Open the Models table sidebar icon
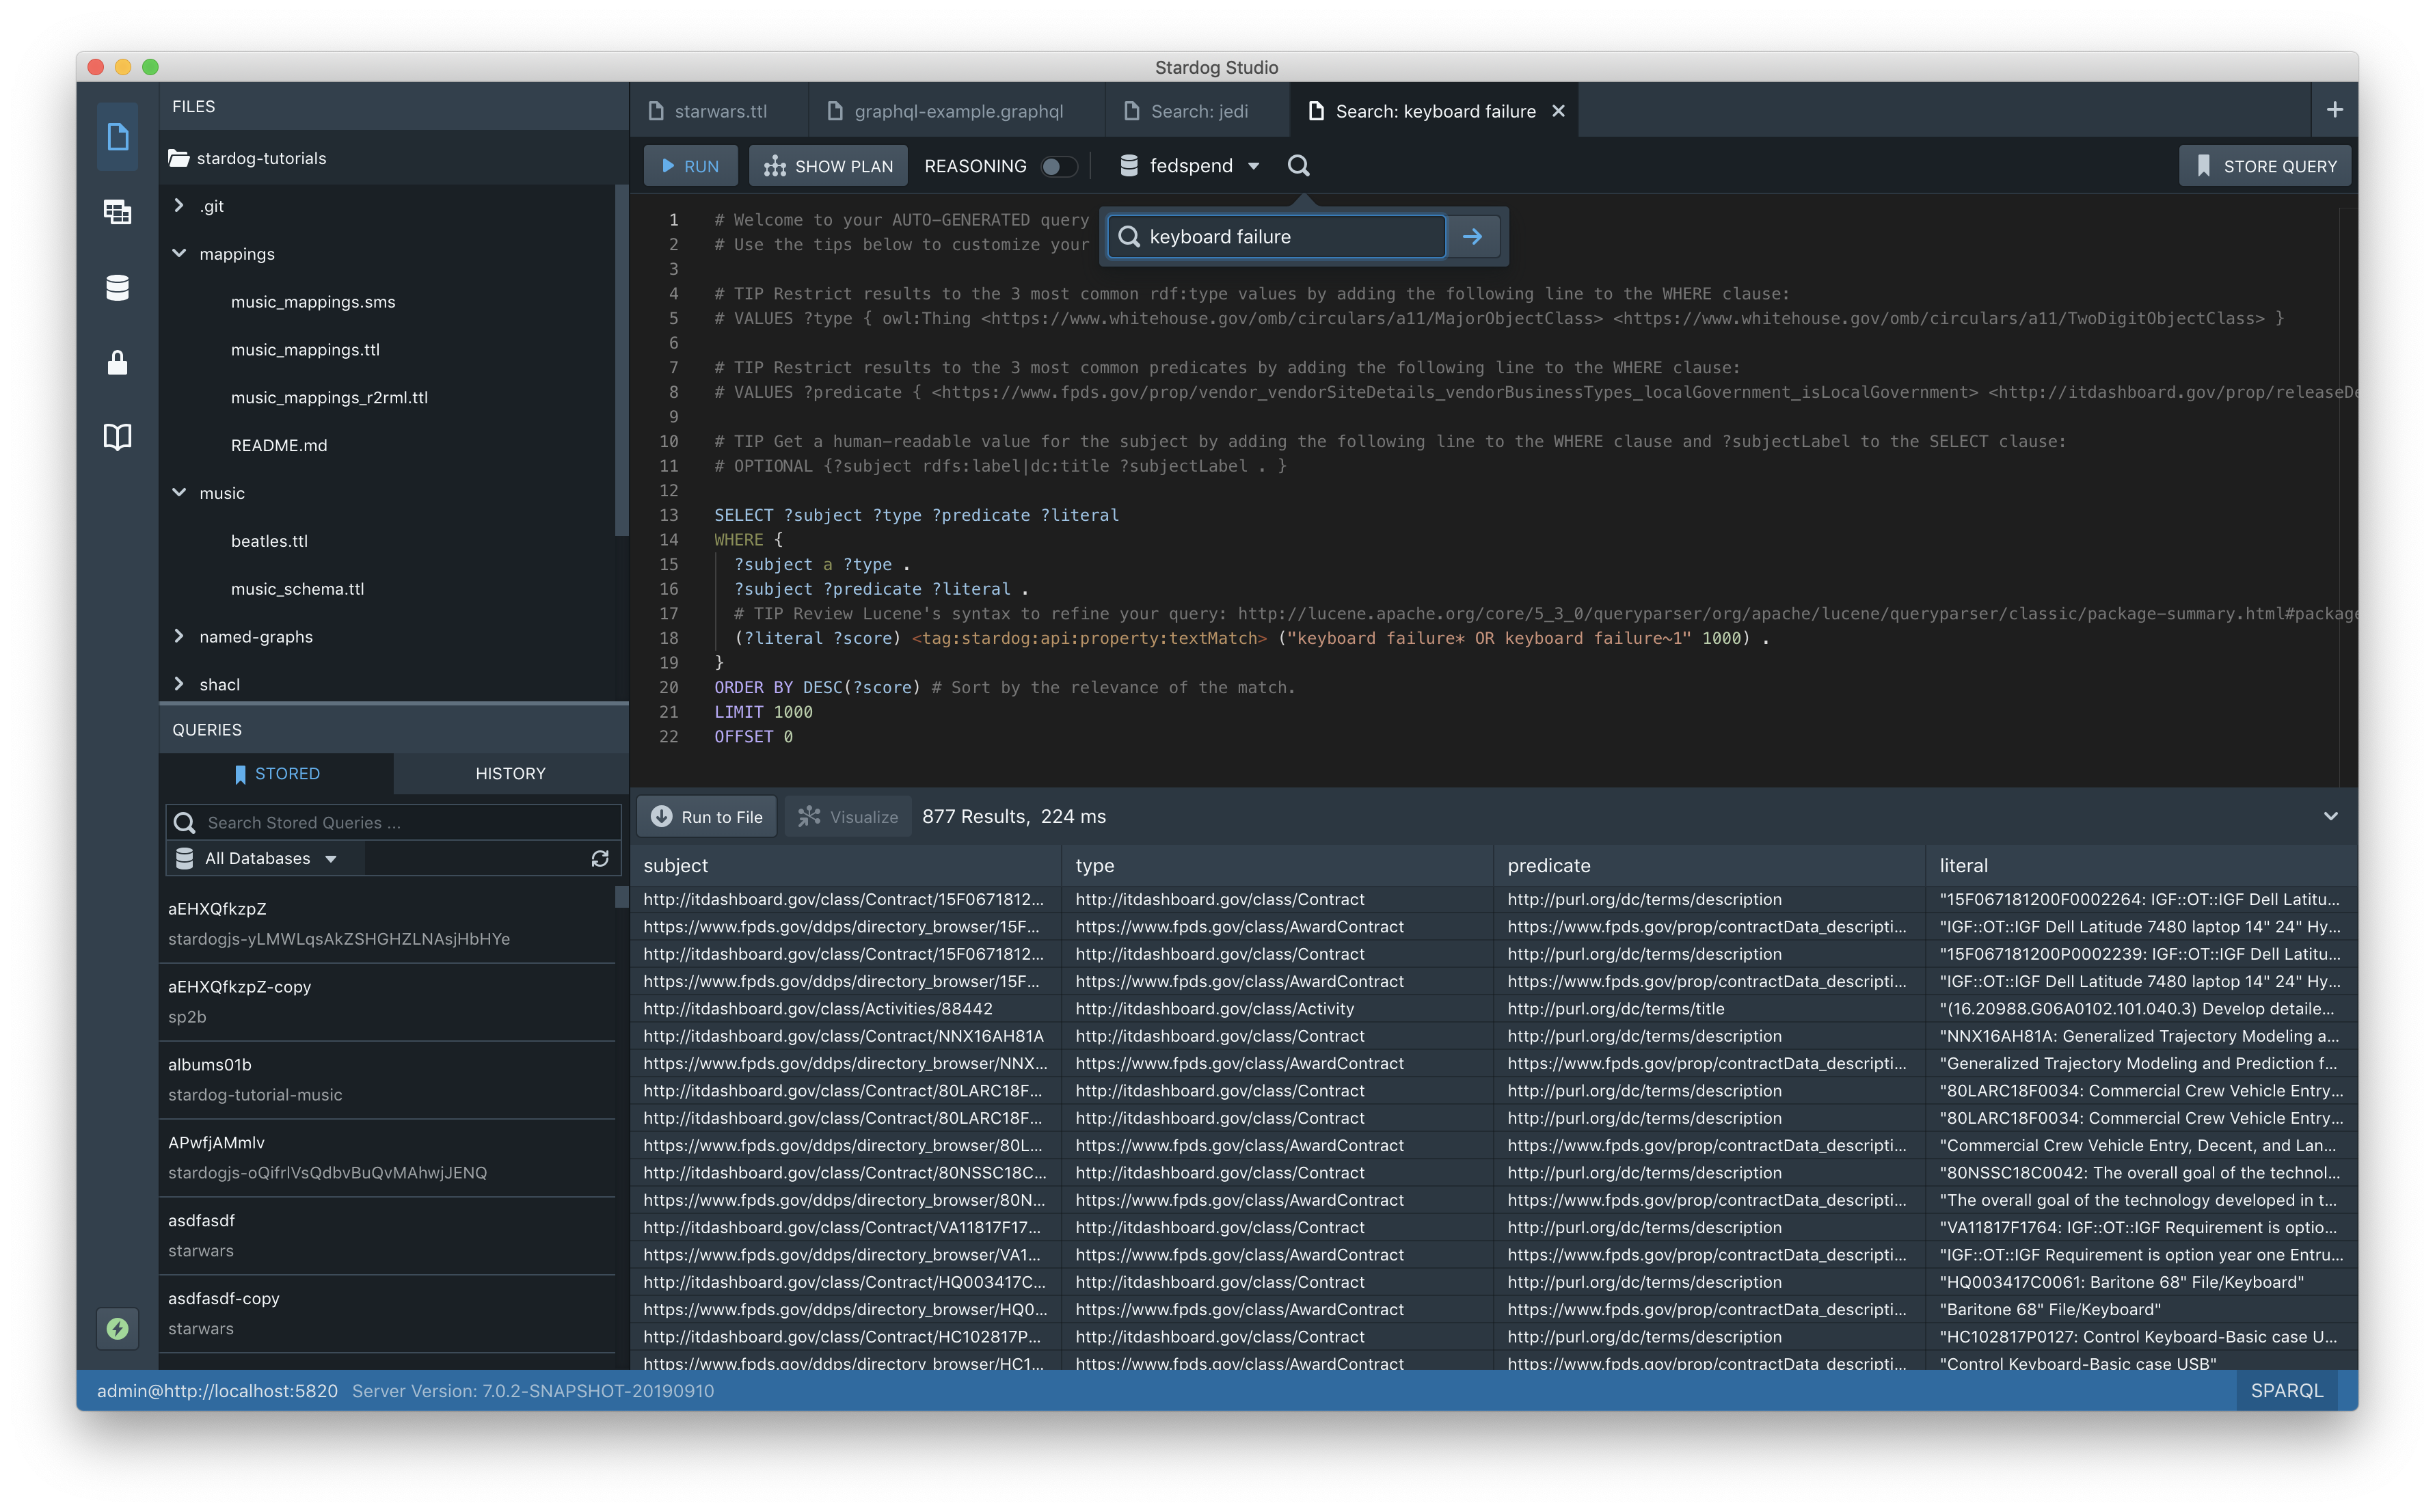2435x1512 pixels. [117, 212]
